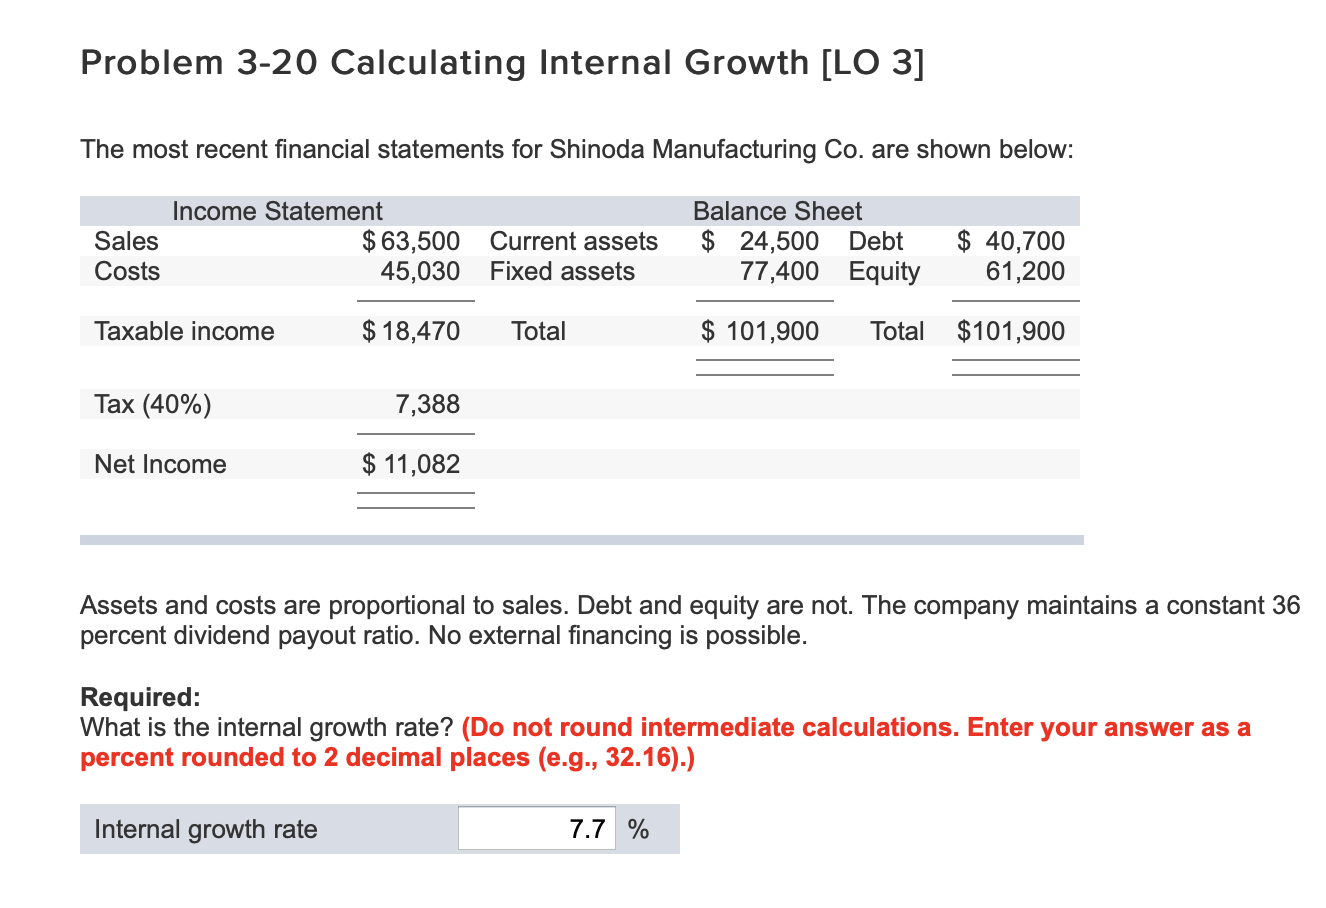Click the Balance Sheet header
The image size is (1326, 908).
coord(777,211)
